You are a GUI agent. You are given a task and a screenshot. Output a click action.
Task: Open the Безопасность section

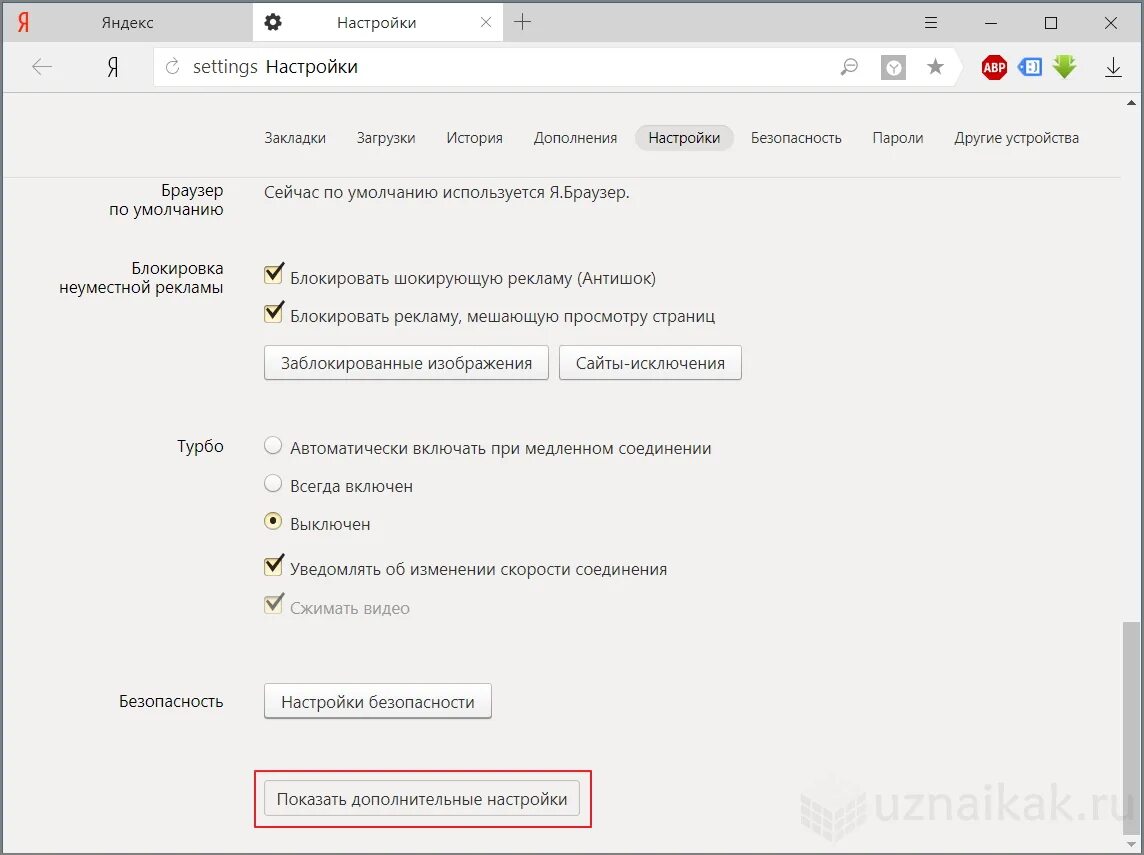(796, 138)
